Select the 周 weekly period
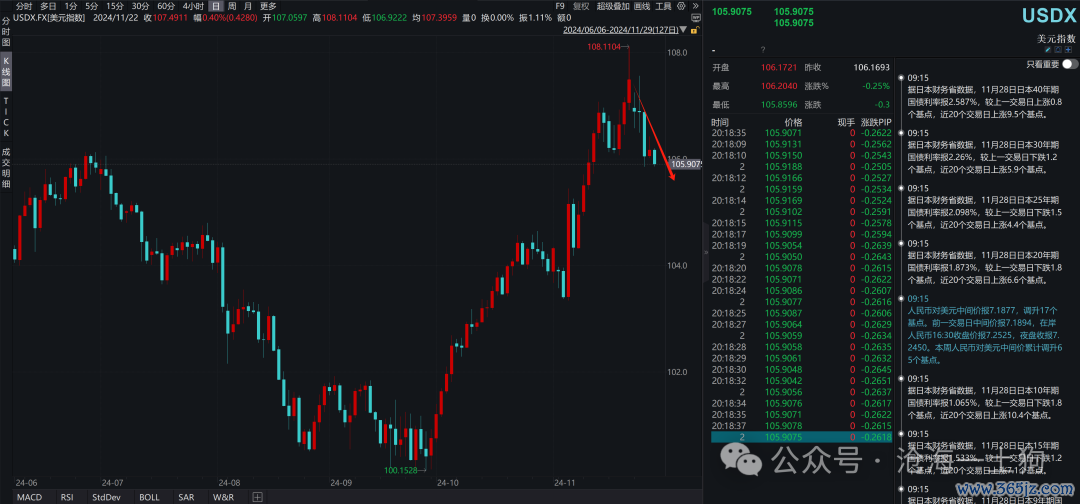Viewport: 1080px width, 504px height. point(232,6)
